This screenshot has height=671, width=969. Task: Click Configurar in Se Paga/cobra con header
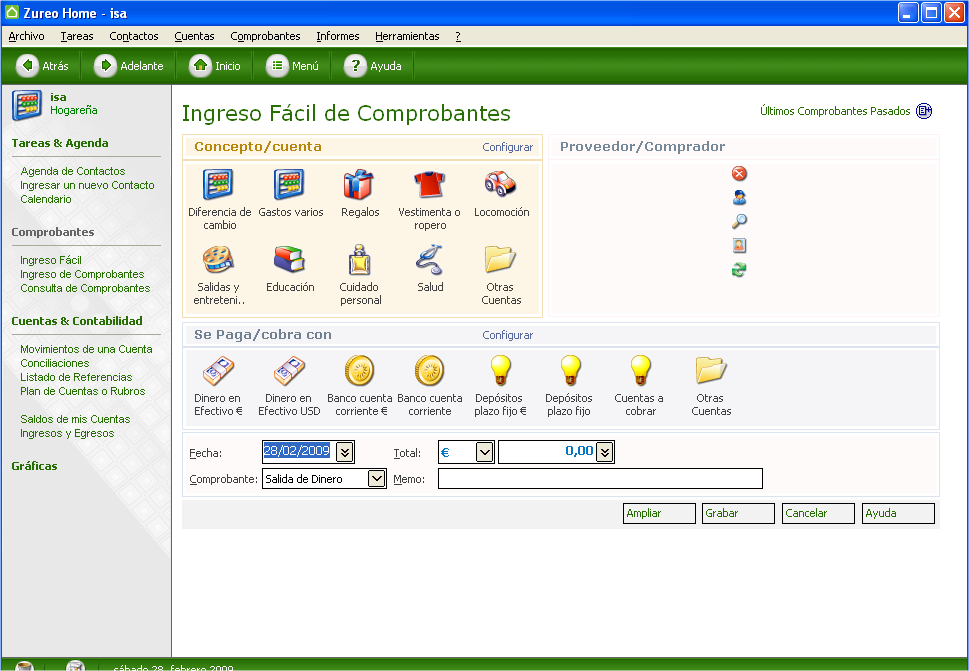pyautogui.click(x=507, y=335)
